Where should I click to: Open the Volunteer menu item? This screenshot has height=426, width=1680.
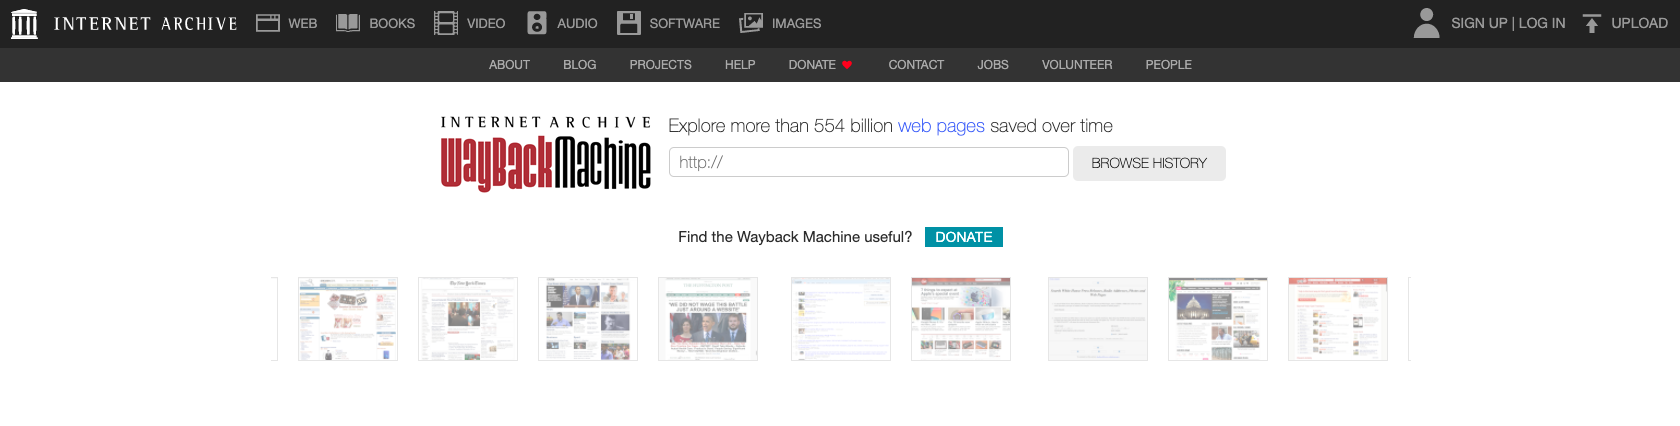1077,65
